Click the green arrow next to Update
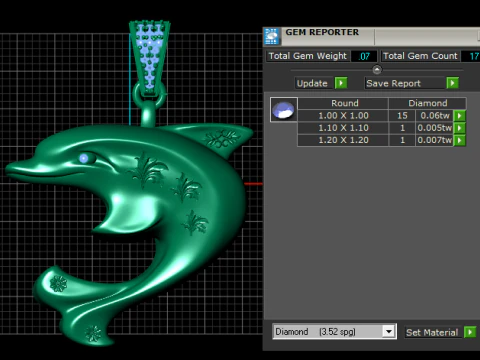This screenshot has width=480, height=360. pos(341,83)
